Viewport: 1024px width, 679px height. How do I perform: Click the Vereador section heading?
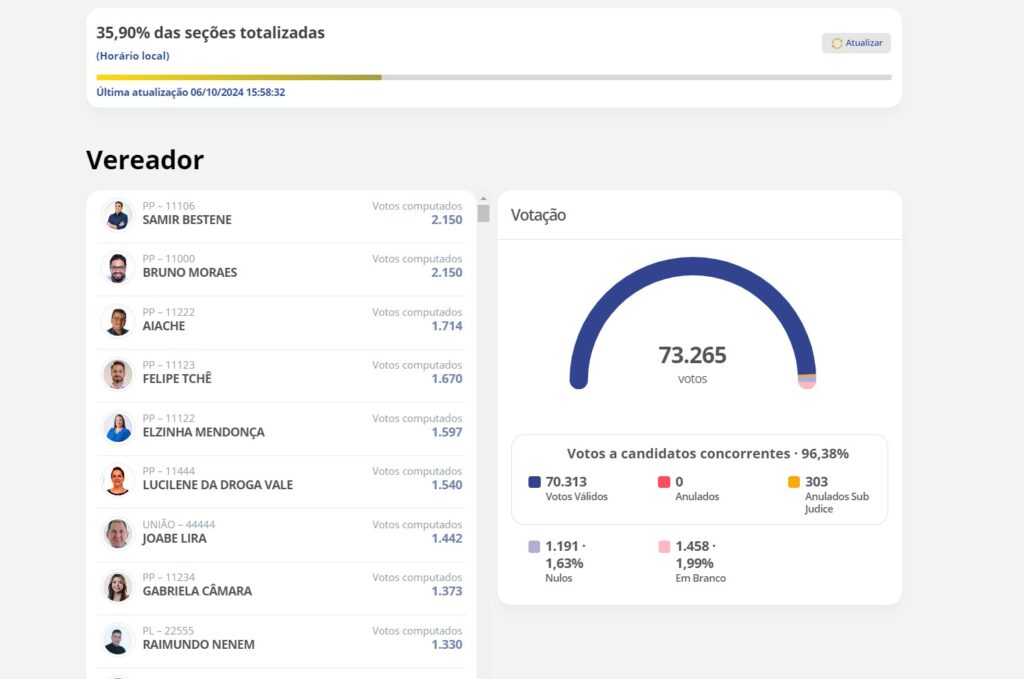tap(145, 160)
